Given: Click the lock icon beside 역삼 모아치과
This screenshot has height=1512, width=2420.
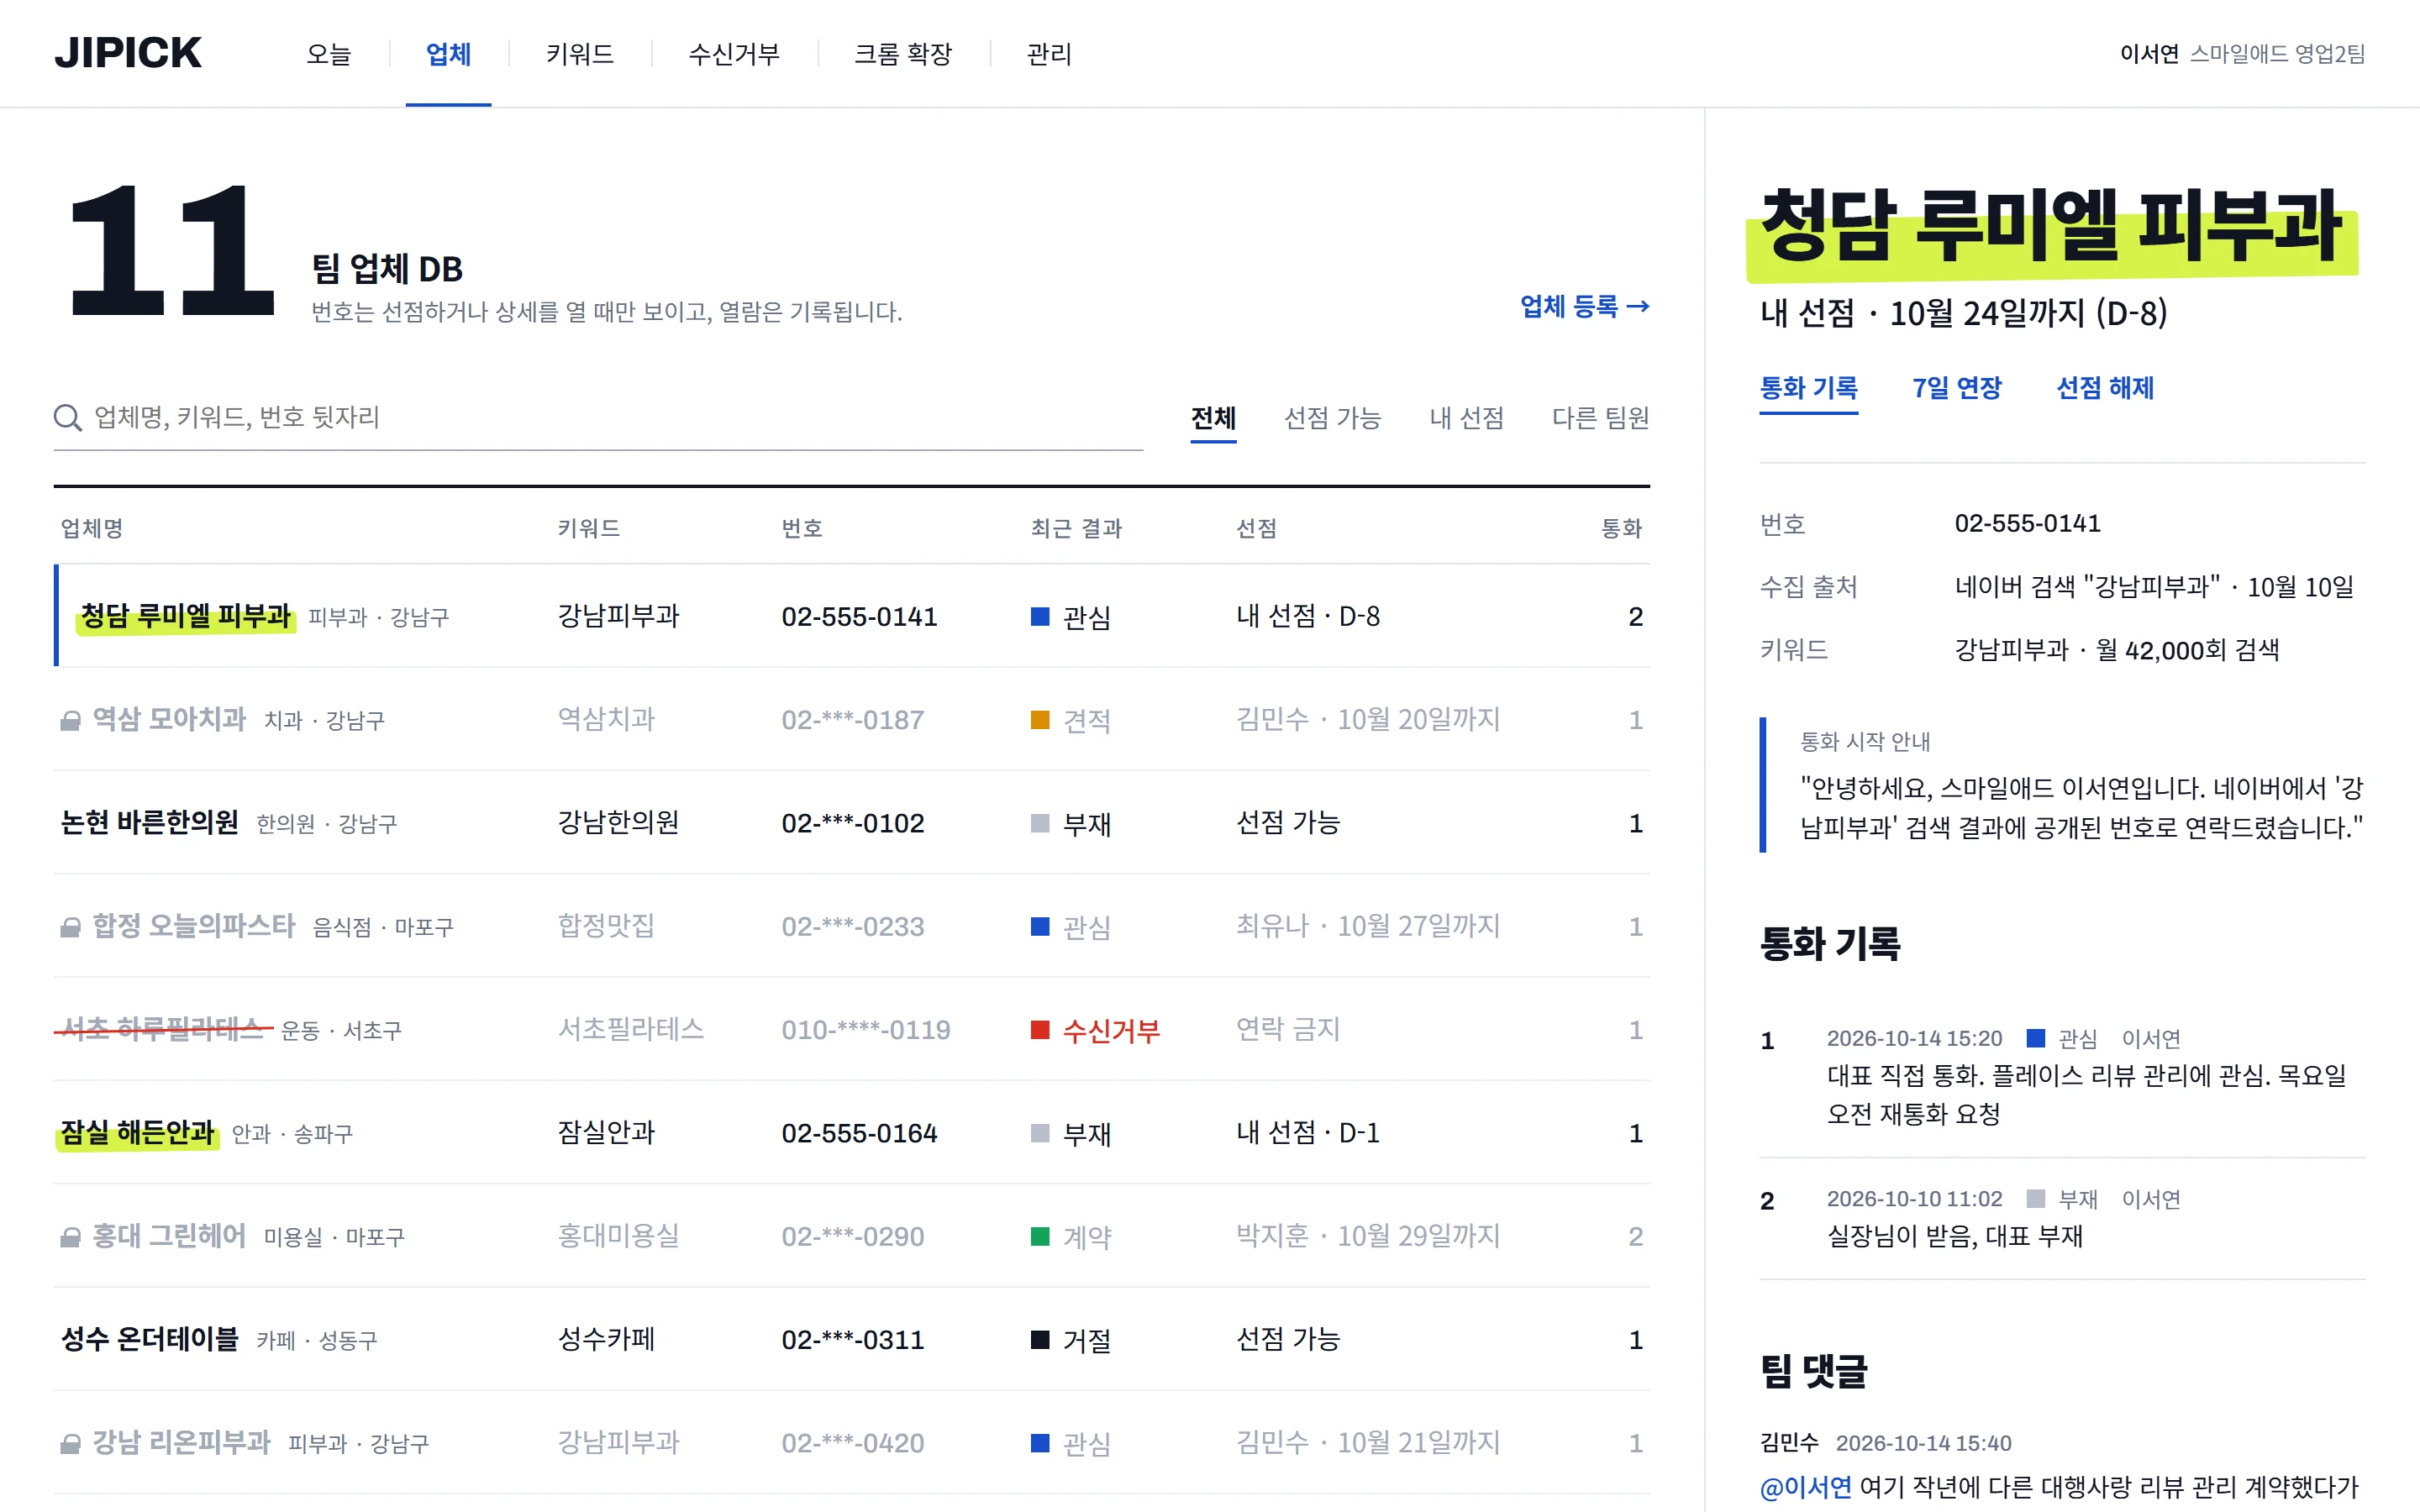Looking at the screenshot, I should (70, 720).
